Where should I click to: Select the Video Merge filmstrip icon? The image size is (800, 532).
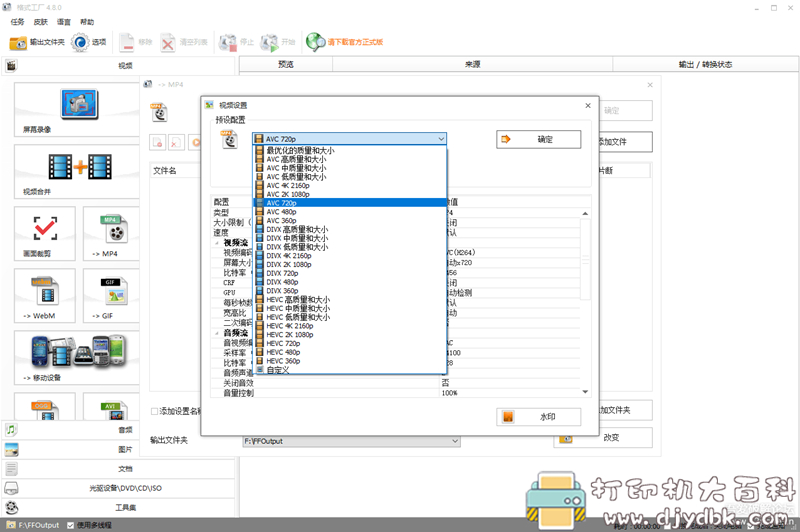[80, 167]
